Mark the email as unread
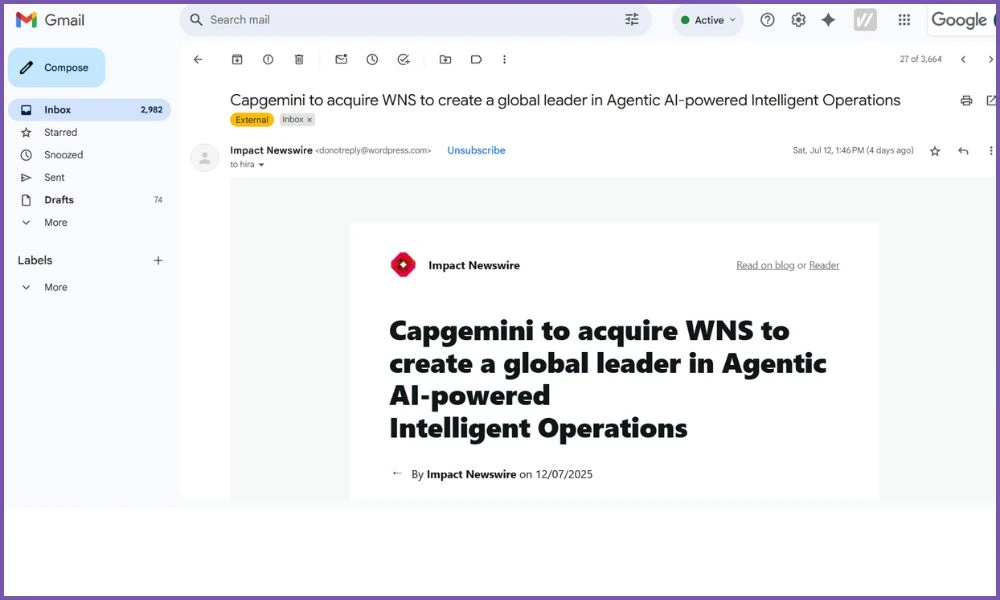 coord(341,60)
